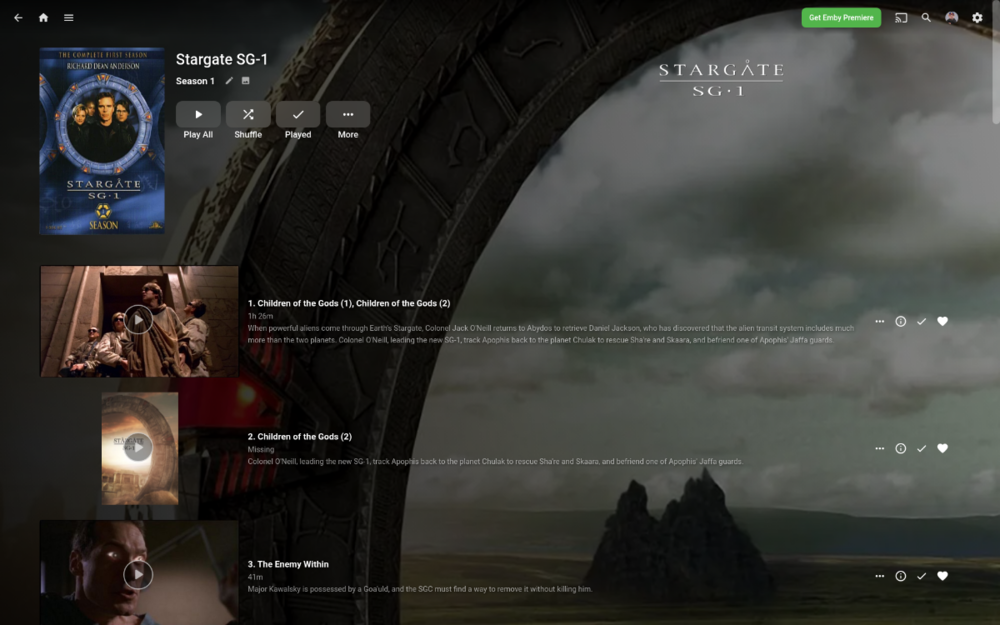
Task: Click Get Emby Premiere
Action: (840, 17)
